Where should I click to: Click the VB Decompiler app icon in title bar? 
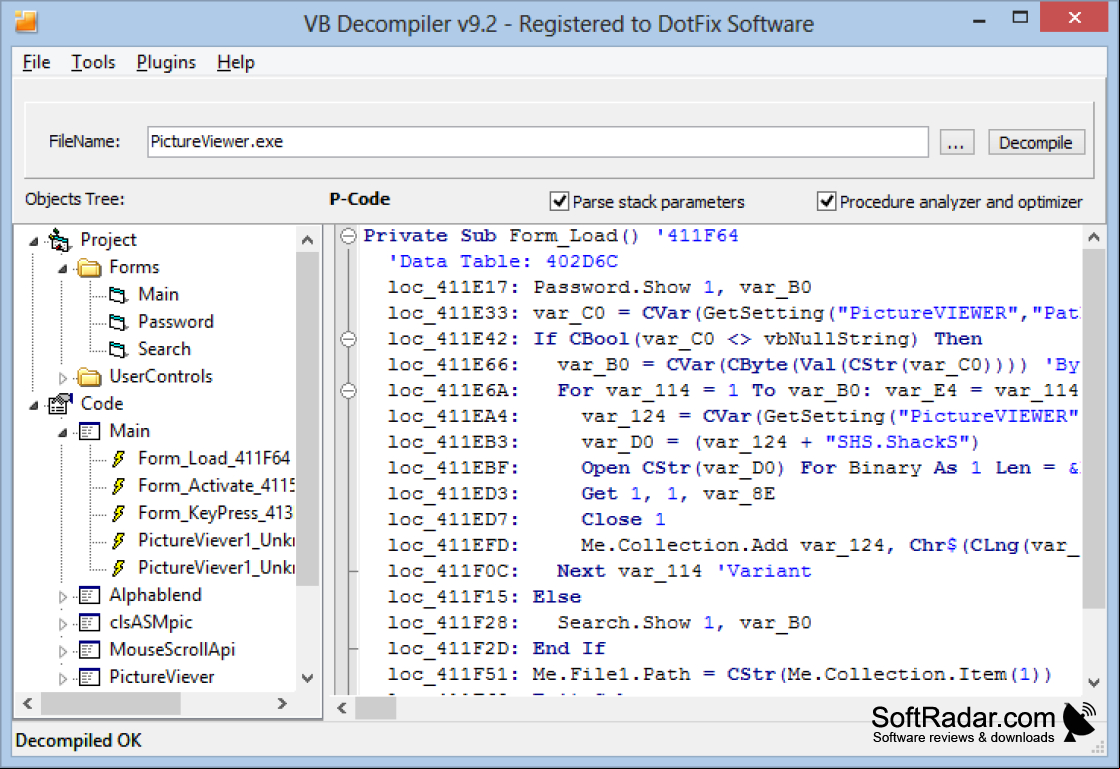pyautogui.click(x=26, y=21)
